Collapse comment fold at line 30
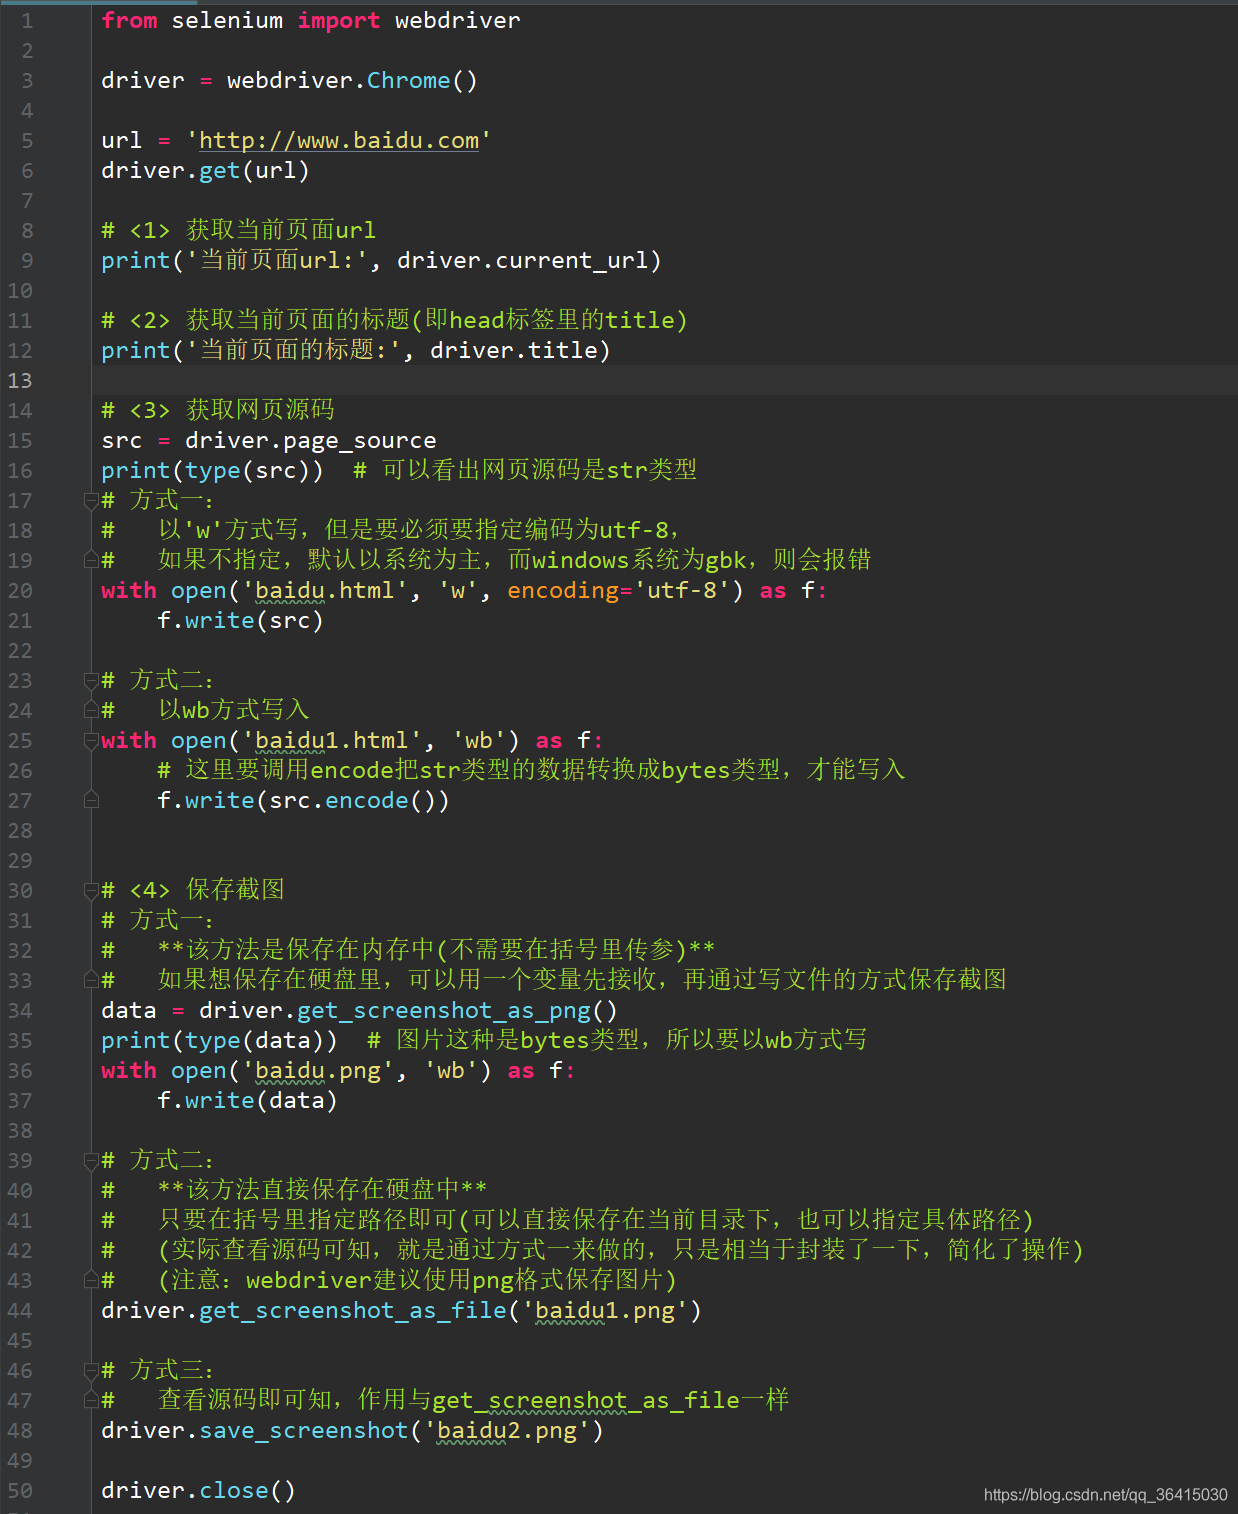Viewport: 1238px width, 1514px height. [x=91, y=890]
